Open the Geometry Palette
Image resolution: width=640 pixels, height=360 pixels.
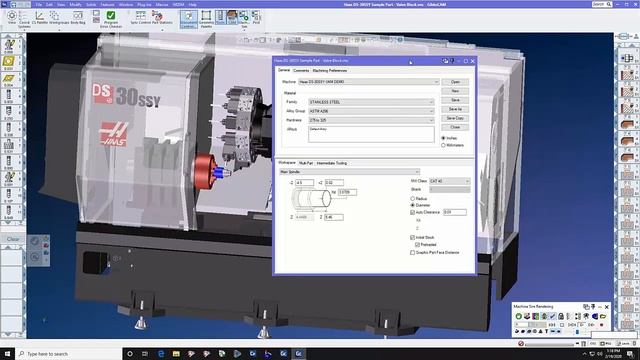click(206, 19)
